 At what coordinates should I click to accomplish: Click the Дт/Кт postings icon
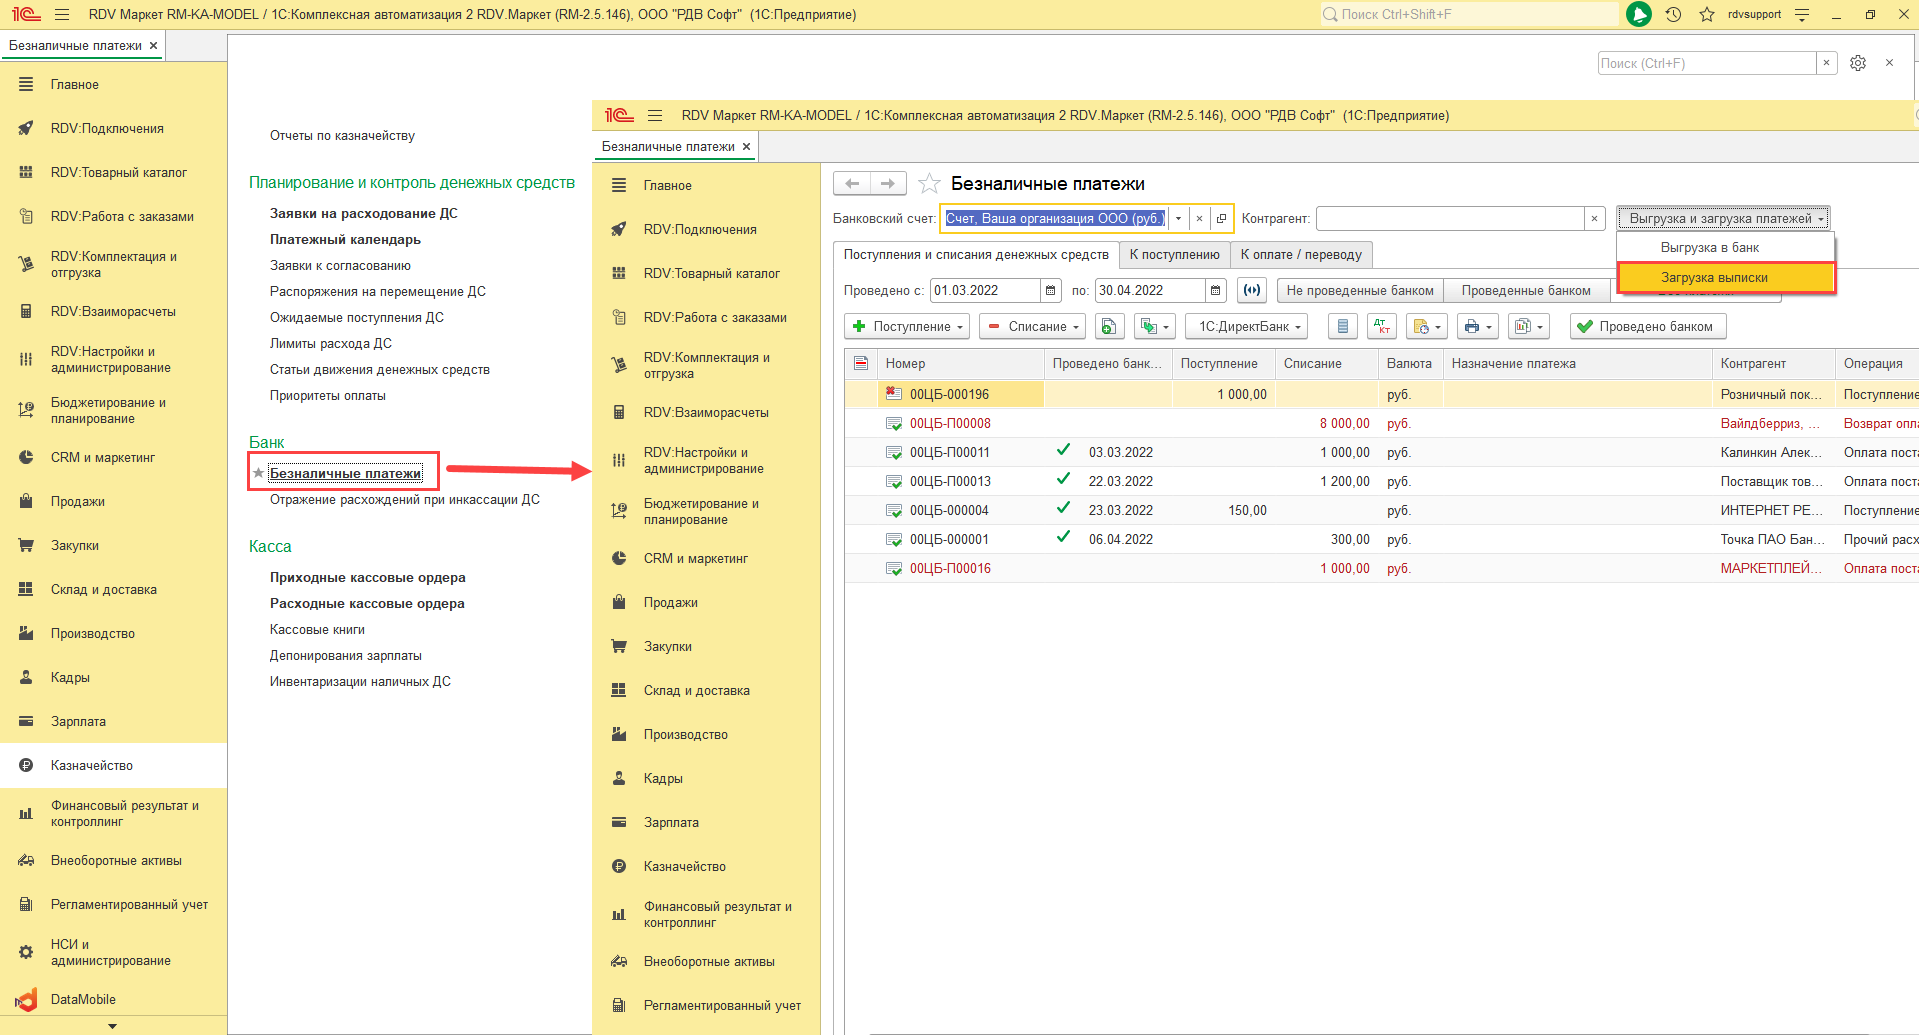pos(1382,327)
